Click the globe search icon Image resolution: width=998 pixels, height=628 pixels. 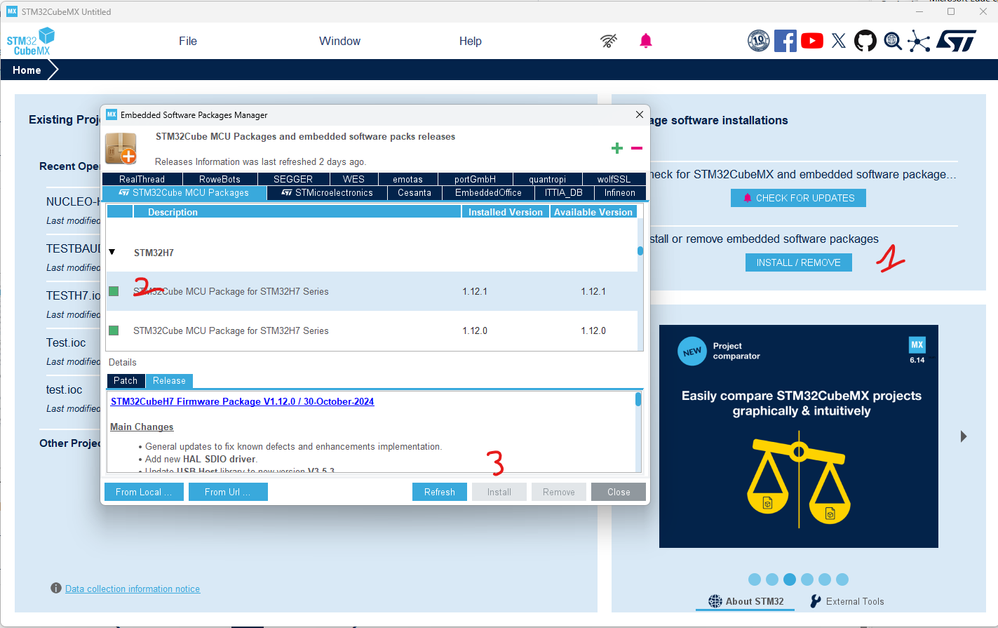point(892,41)
